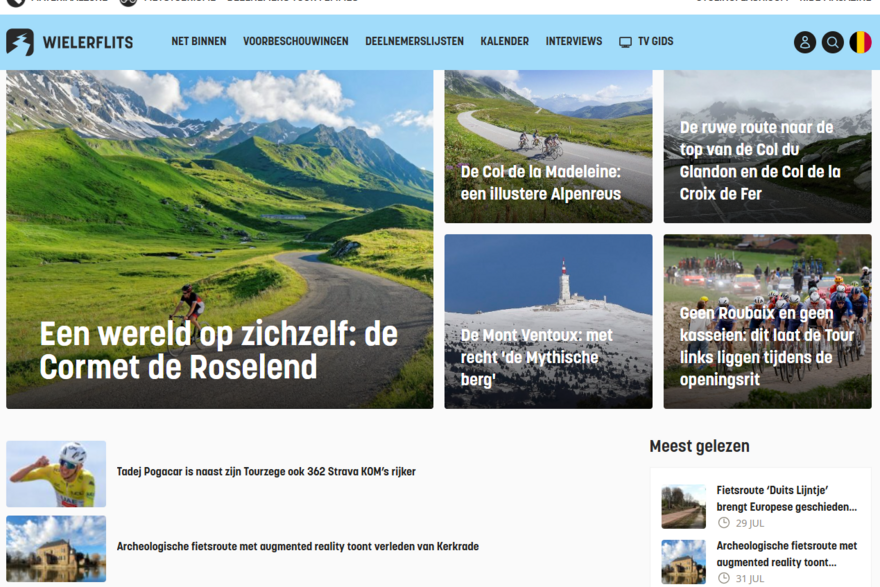Viewport: 880px width, 587px height.
Task: Open the KALENDER page
Action: [x=505, y=42]
